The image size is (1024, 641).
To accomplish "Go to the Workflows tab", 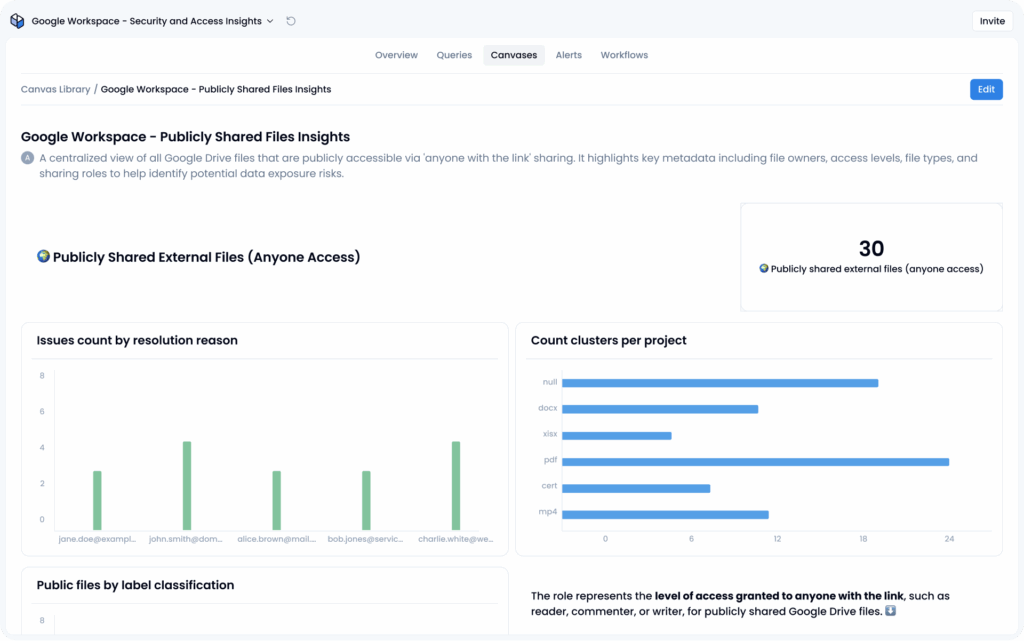I will point(623,55).
